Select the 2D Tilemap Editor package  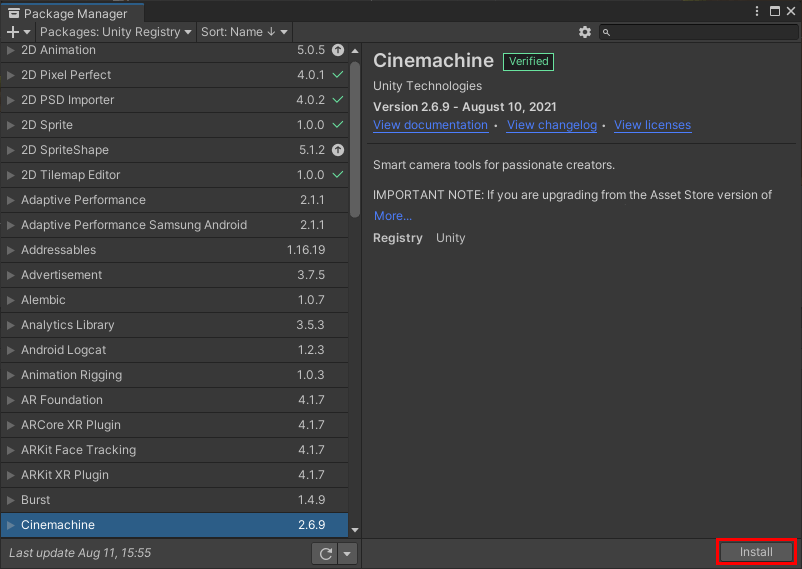pos(174,175)
